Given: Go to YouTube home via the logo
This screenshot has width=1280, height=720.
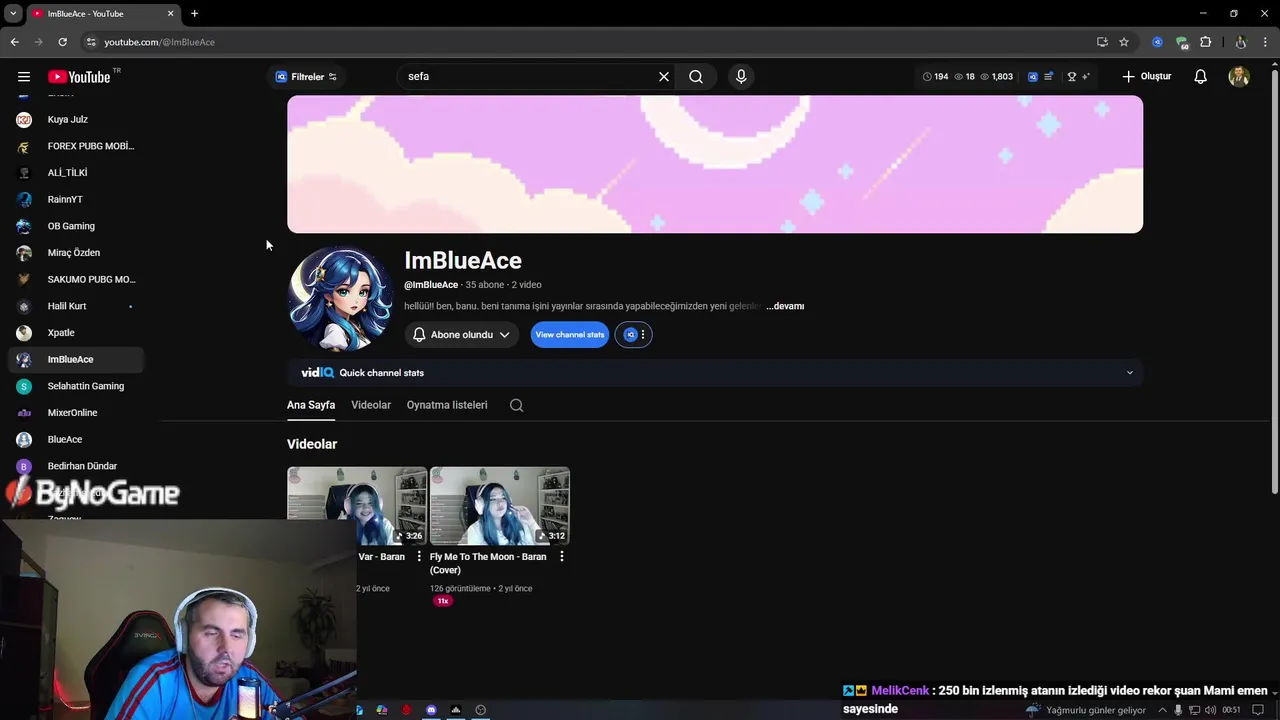Looking at the screenshot, I should coord(79,77).
